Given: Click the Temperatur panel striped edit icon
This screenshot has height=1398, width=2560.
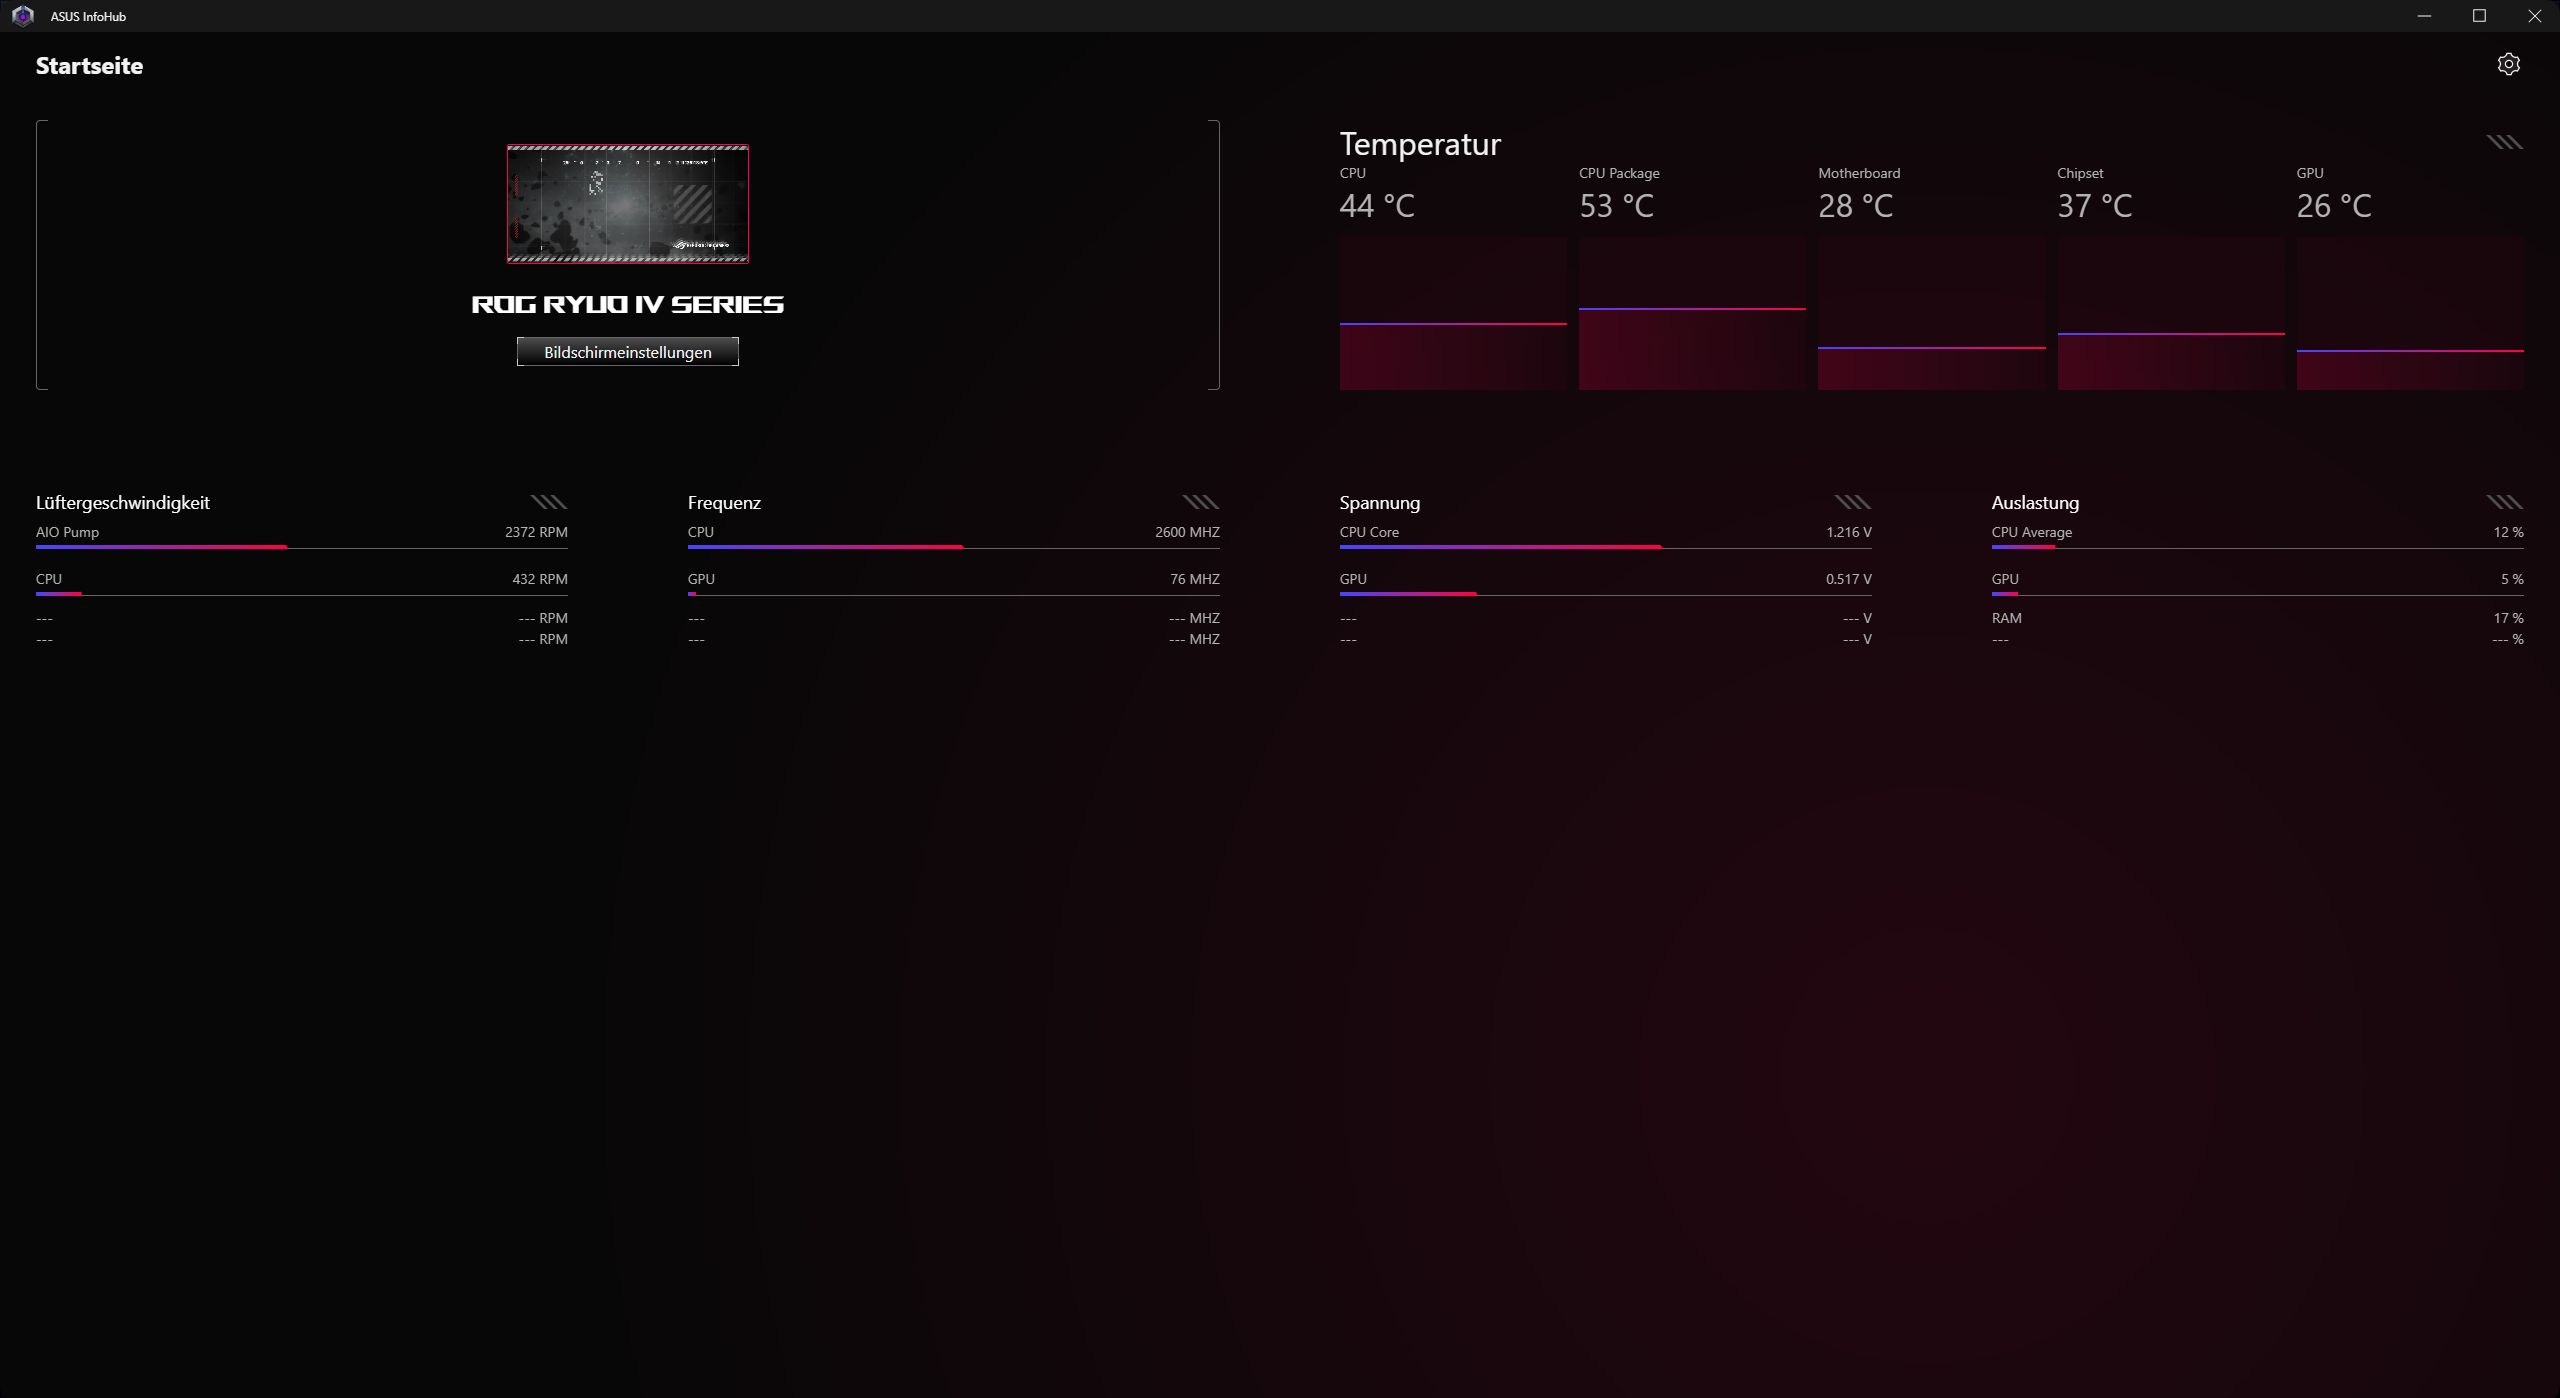Looking at the screenshot, I should tap(2503, 142).
